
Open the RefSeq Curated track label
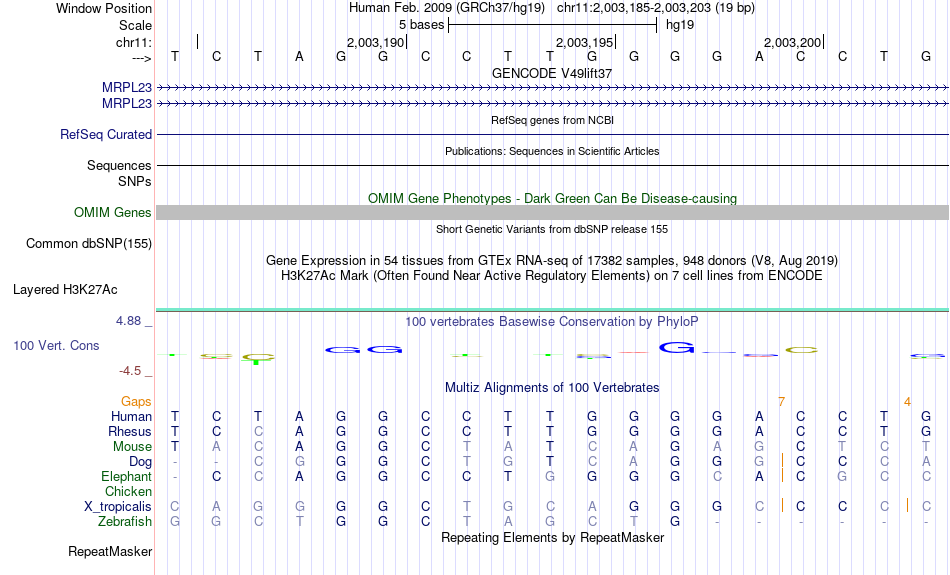106,135
